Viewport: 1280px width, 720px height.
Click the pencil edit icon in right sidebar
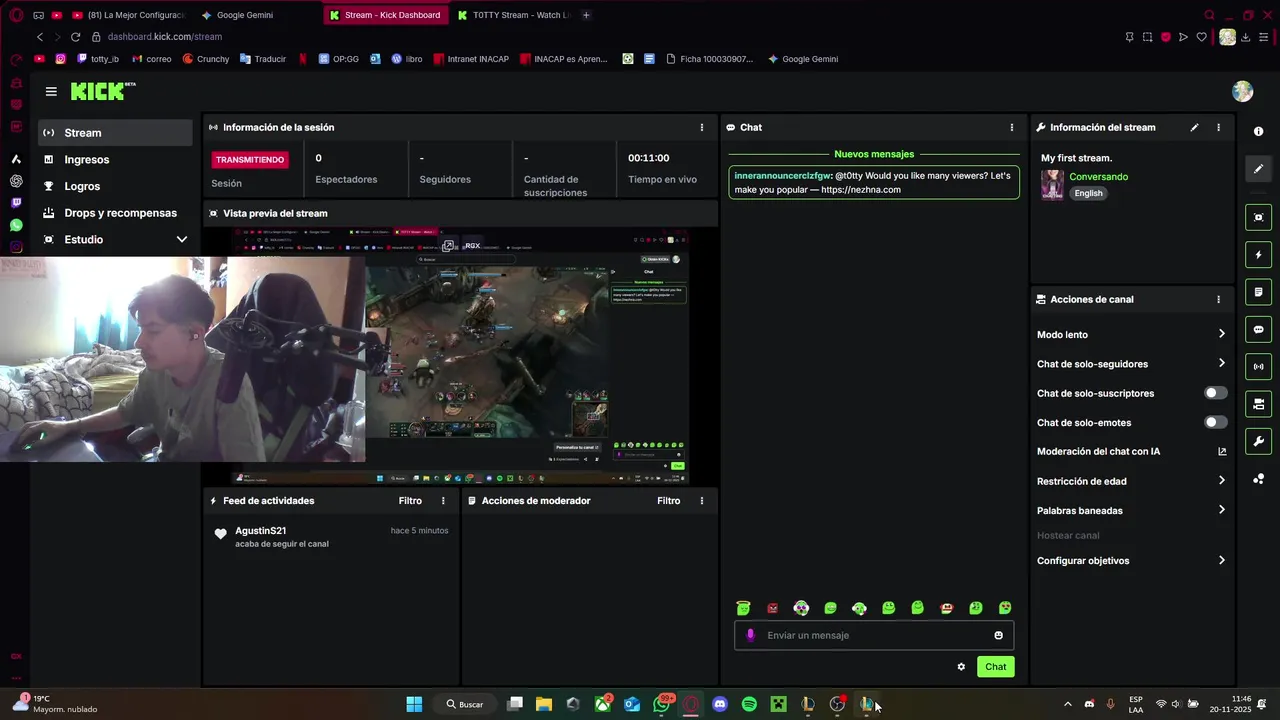1258,169
